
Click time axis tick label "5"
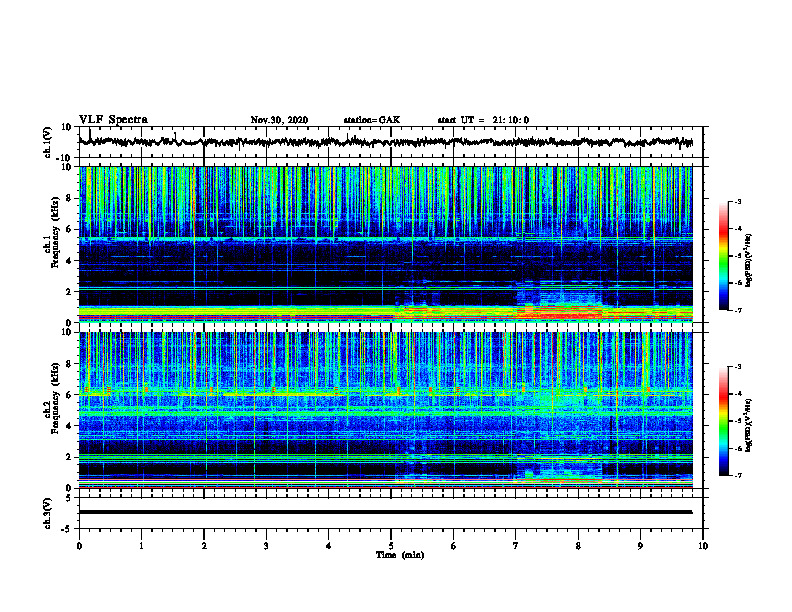coord(391,546)
